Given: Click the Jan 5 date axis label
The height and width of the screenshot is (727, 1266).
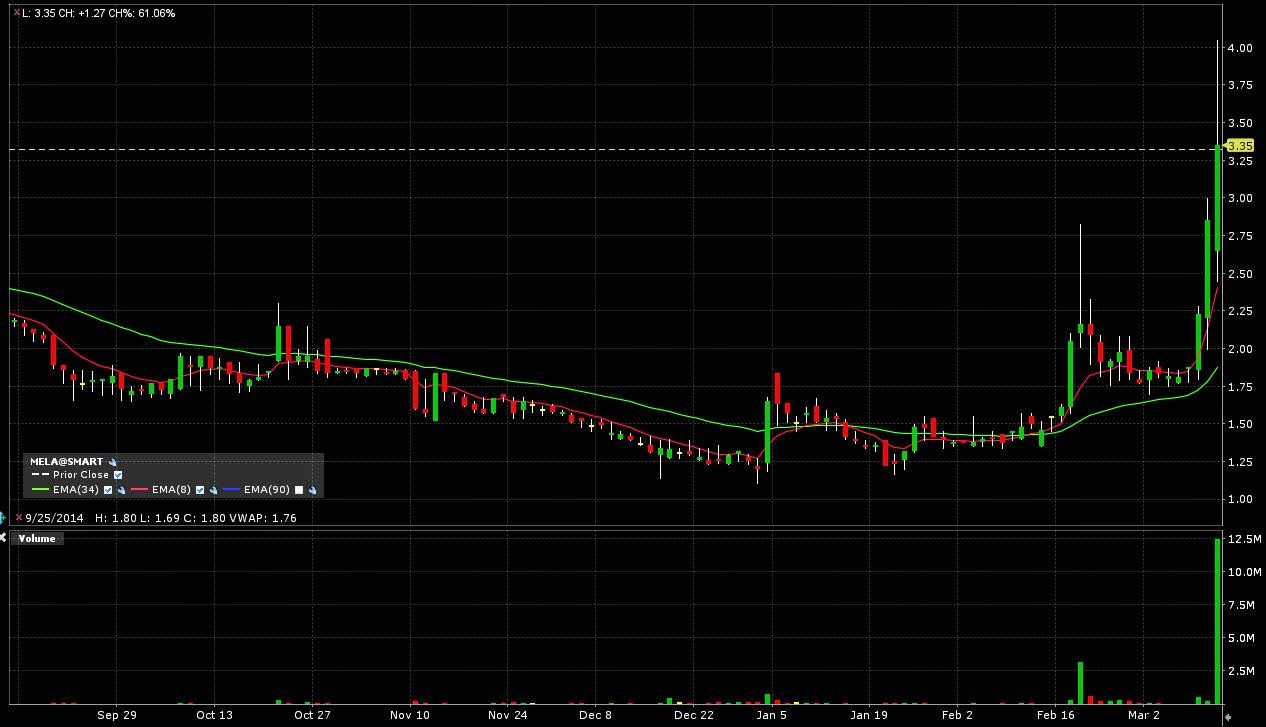Looking at the screenshot, I should [x=771, y=715].
